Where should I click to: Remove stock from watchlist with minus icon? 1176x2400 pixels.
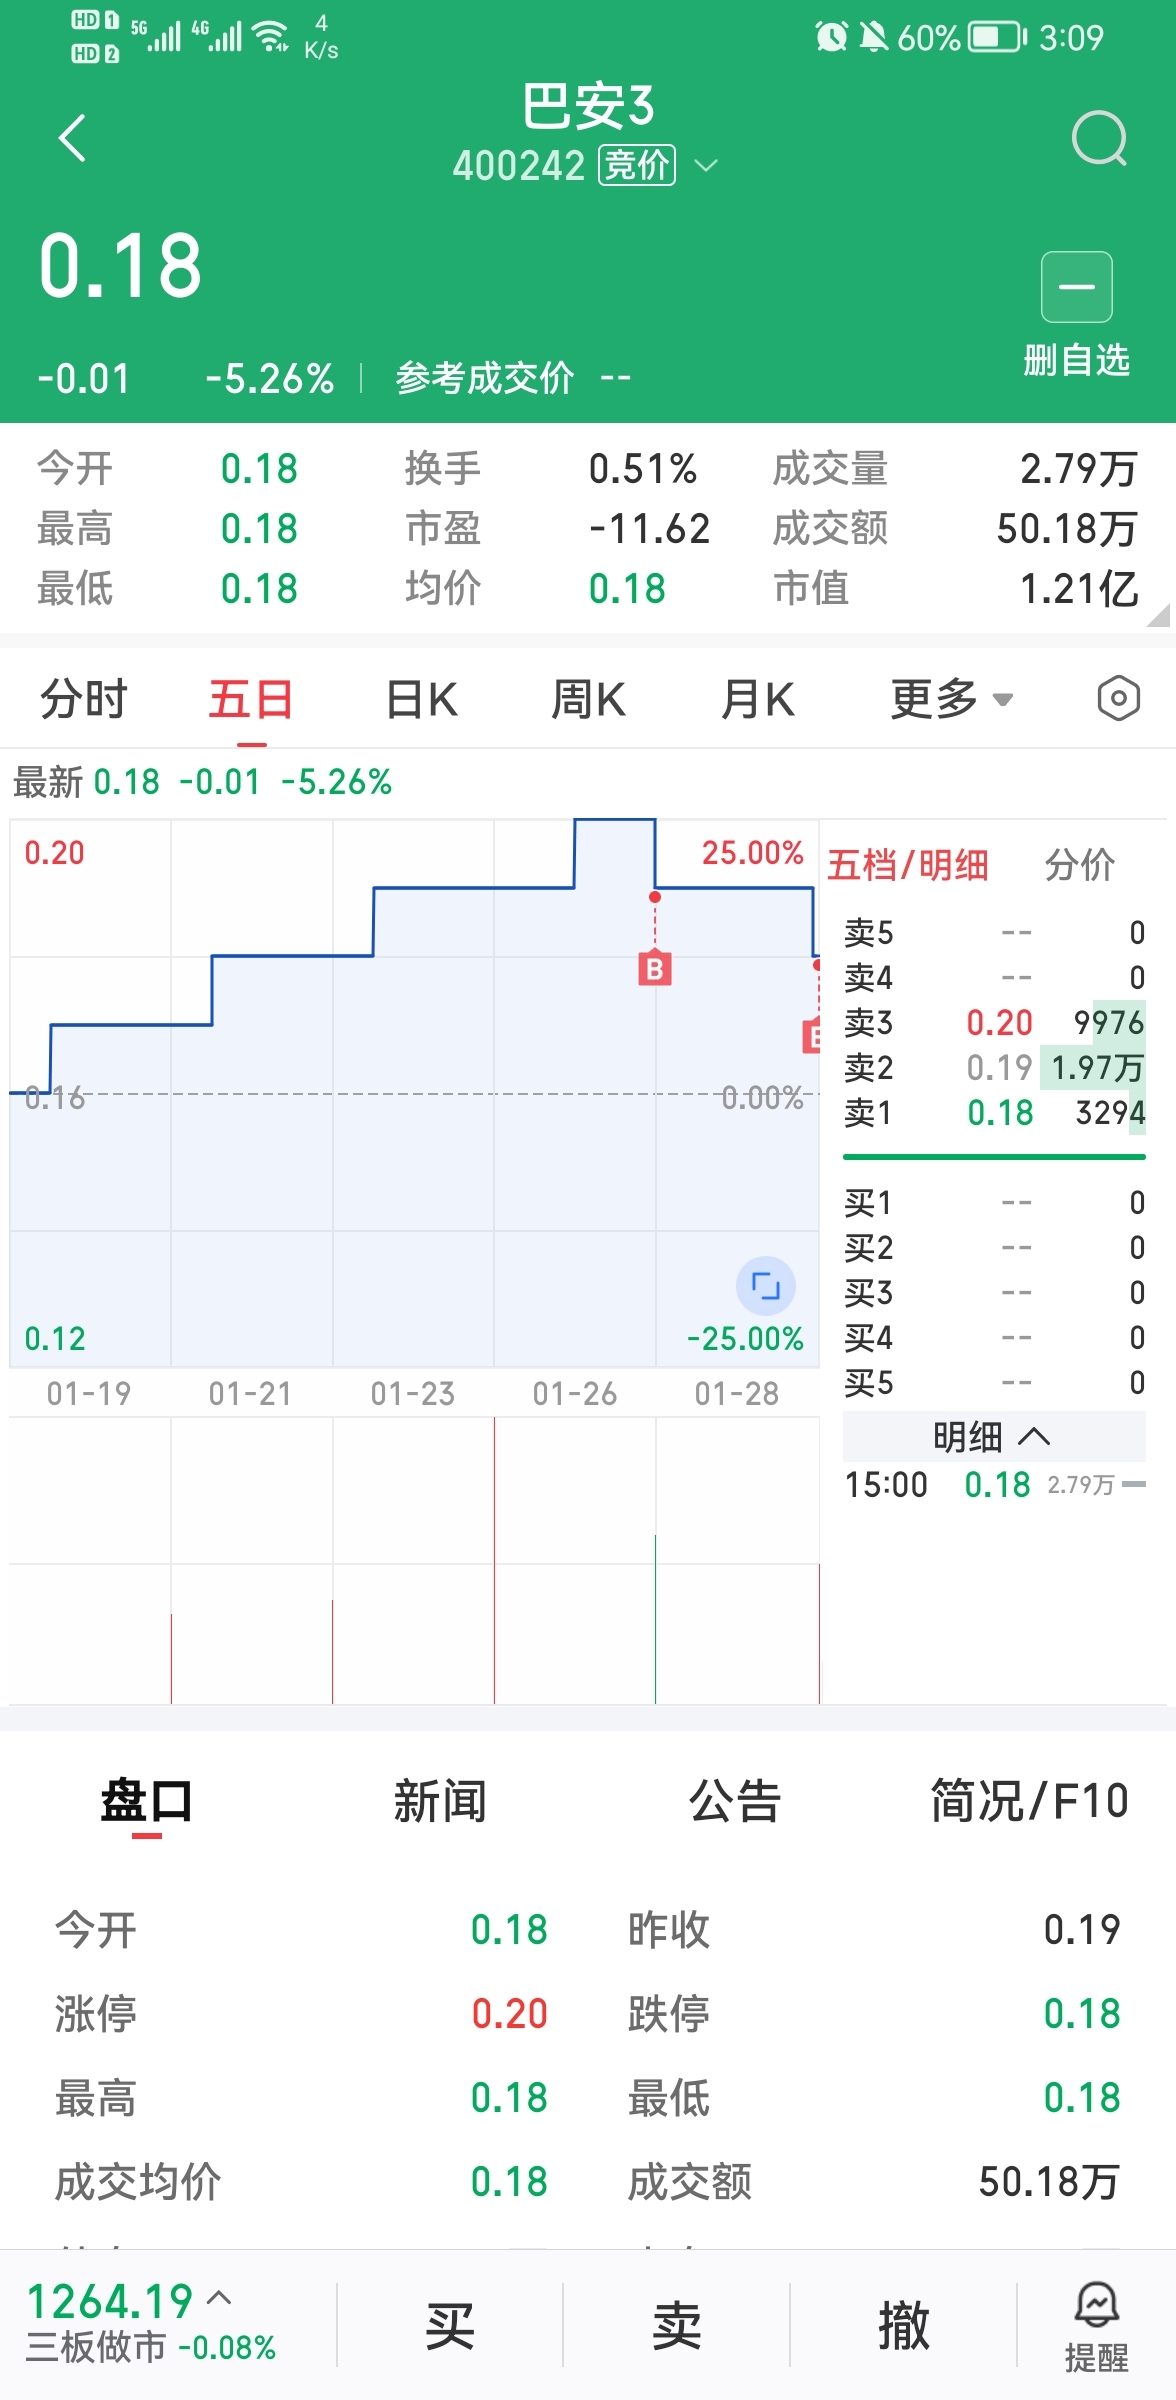pos(1076,287)
